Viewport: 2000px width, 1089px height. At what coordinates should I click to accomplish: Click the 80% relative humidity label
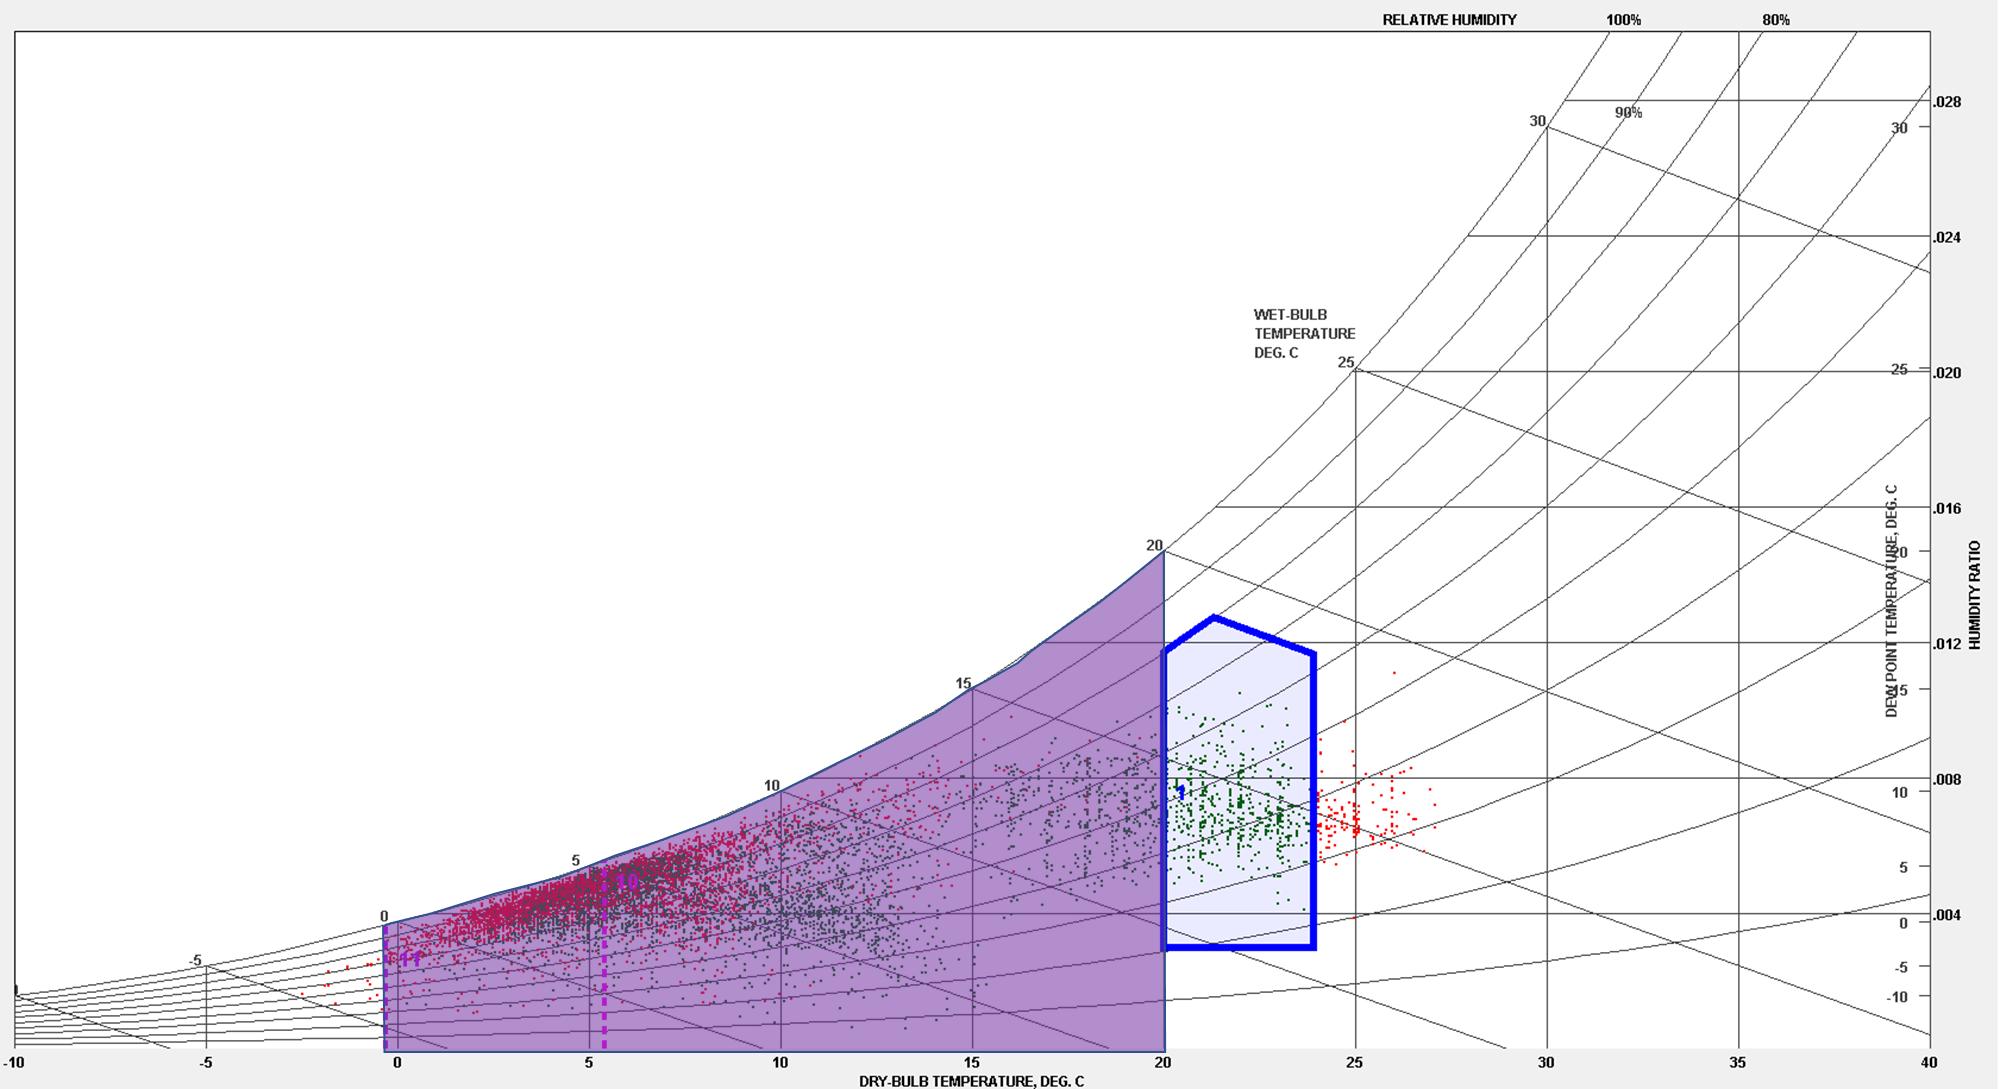pyautogui.click(x=1776, y=20)
